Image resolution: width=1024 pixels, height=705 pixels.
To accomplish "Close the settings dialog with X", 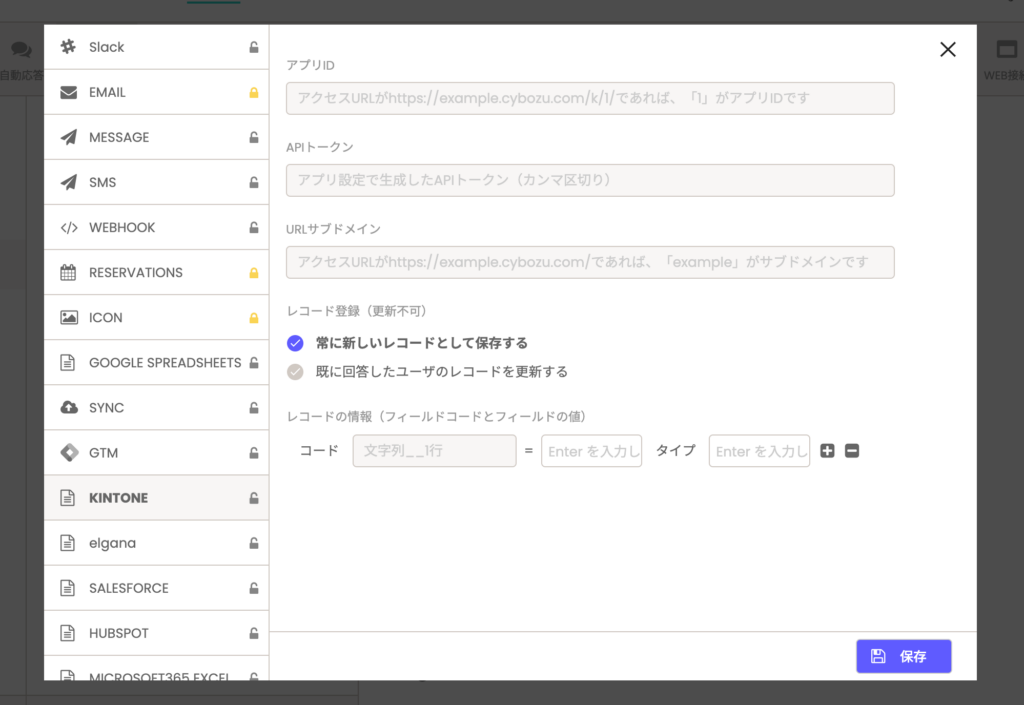I will (948, 50).
